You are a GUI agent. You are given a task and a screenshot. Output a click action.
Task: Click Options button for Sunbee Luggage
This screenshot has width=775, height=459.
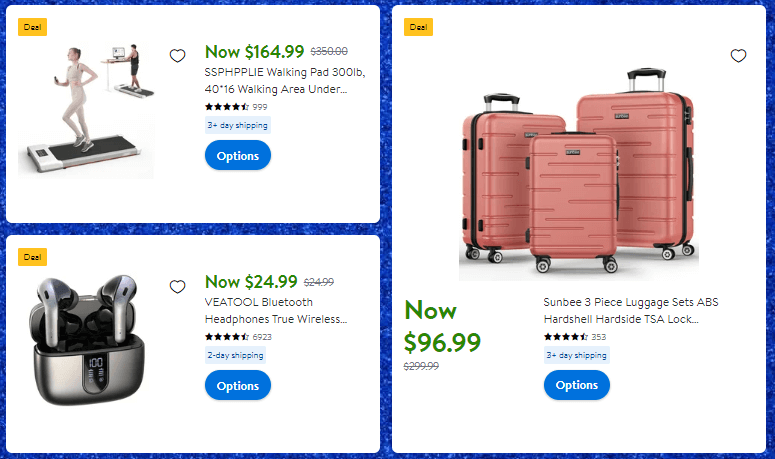point(576,385)
